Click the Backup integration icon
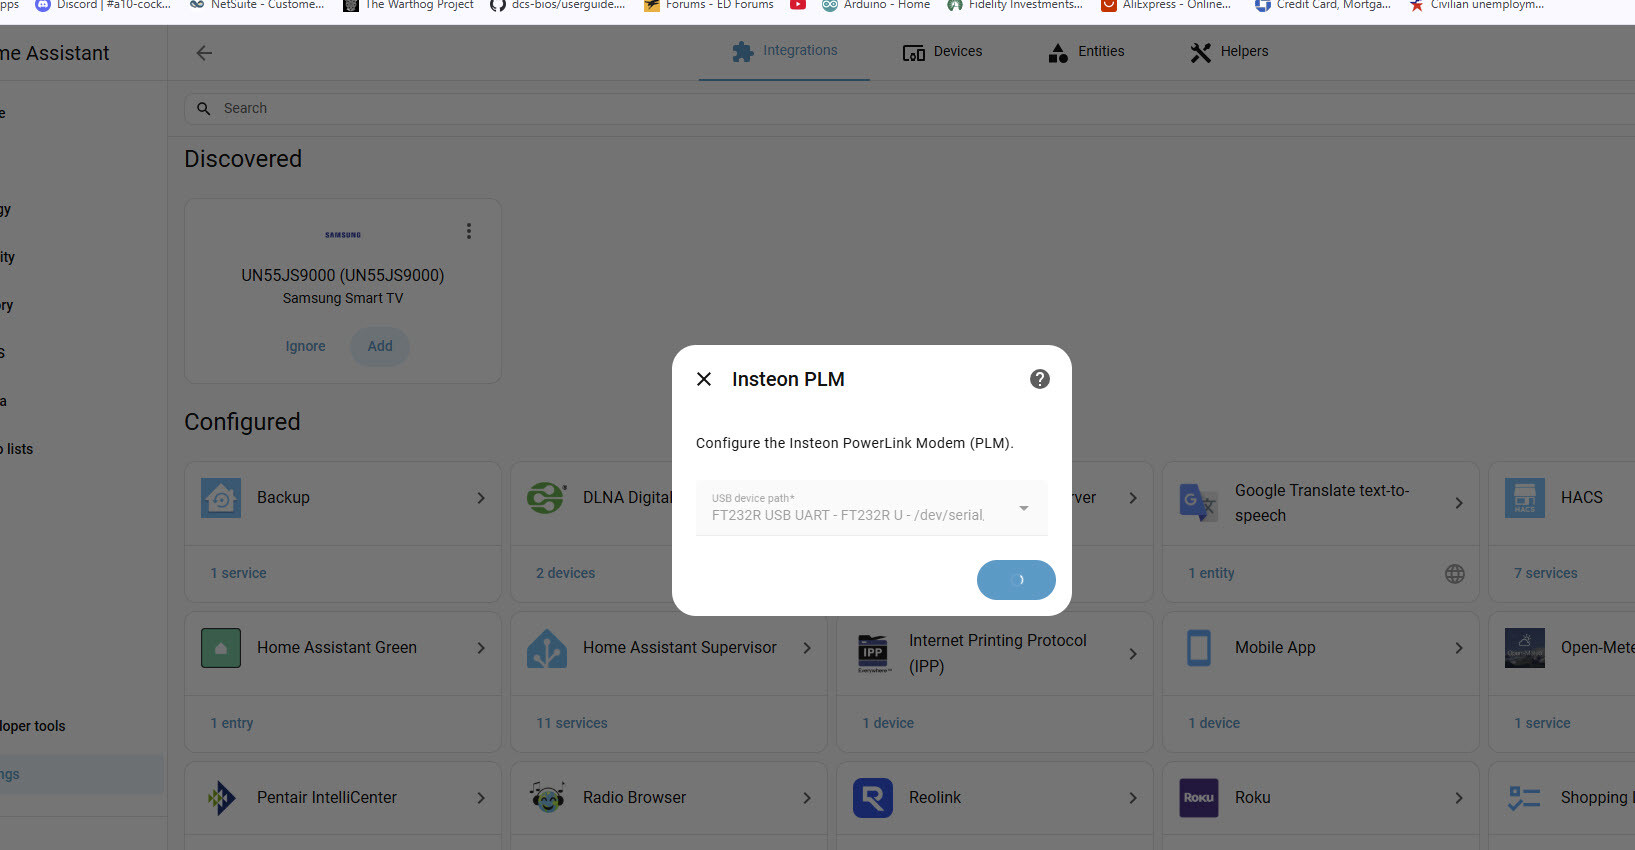 [221, 497]
